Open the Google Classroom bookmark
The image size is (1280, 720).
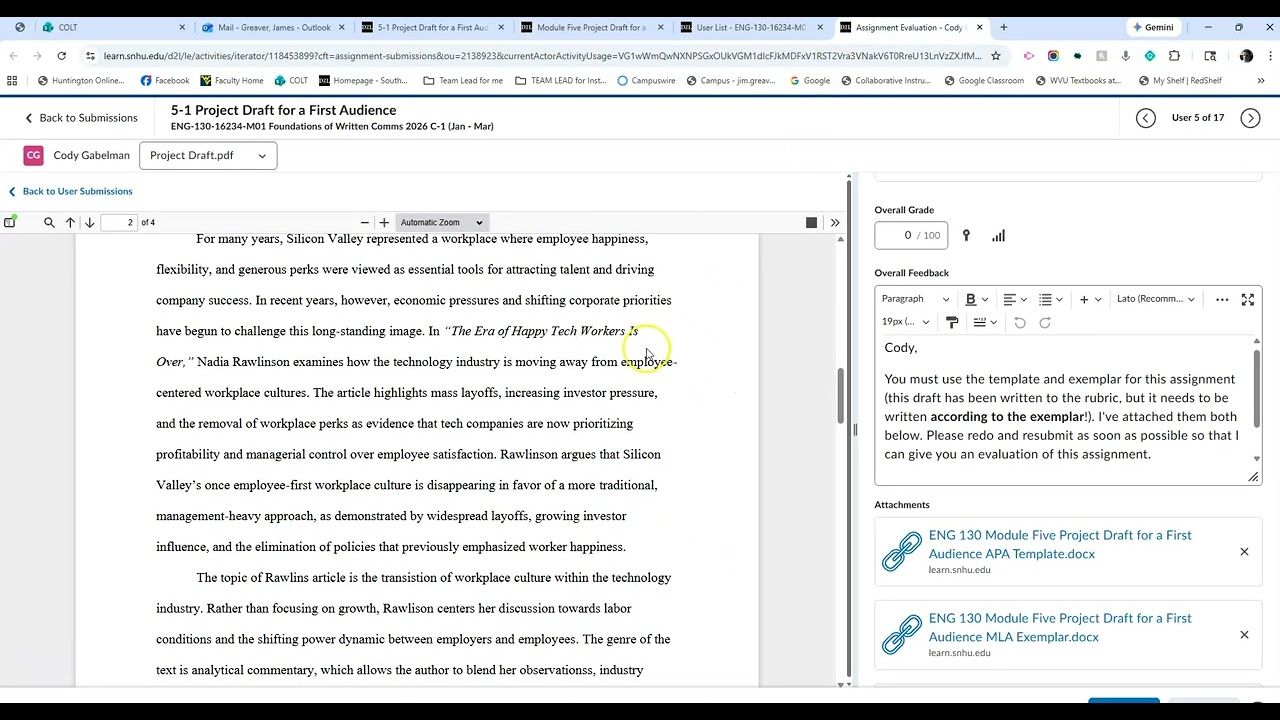(x=983, y=80)
